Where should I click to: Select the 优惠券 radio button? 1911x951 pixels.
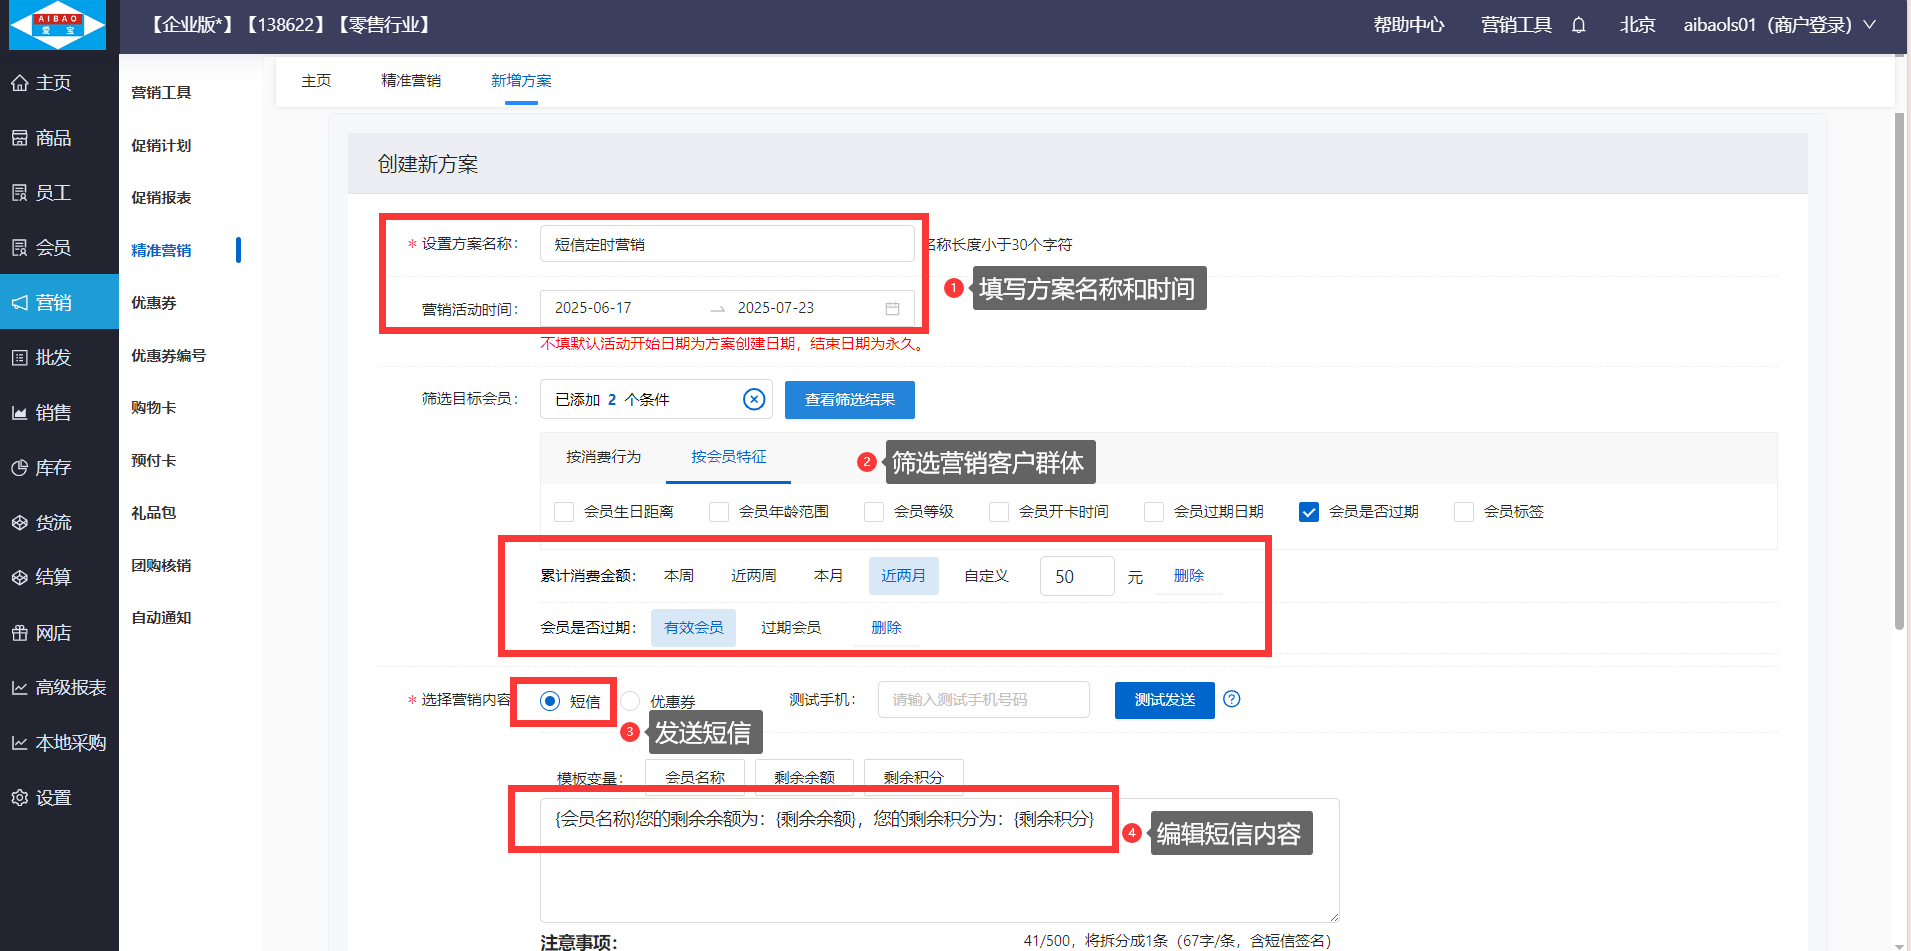tap(630, 701)
